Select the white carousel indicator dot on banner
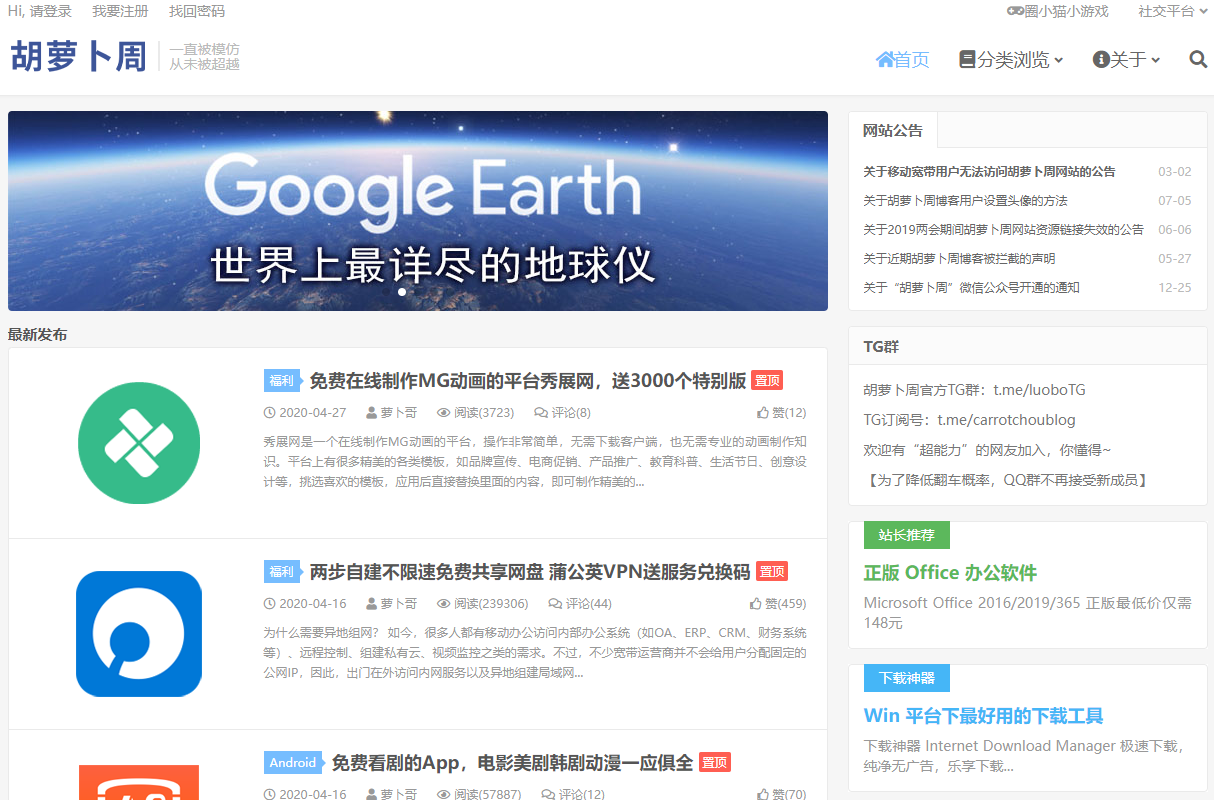The image size is (1214, 800). click(x=402, y=292)
